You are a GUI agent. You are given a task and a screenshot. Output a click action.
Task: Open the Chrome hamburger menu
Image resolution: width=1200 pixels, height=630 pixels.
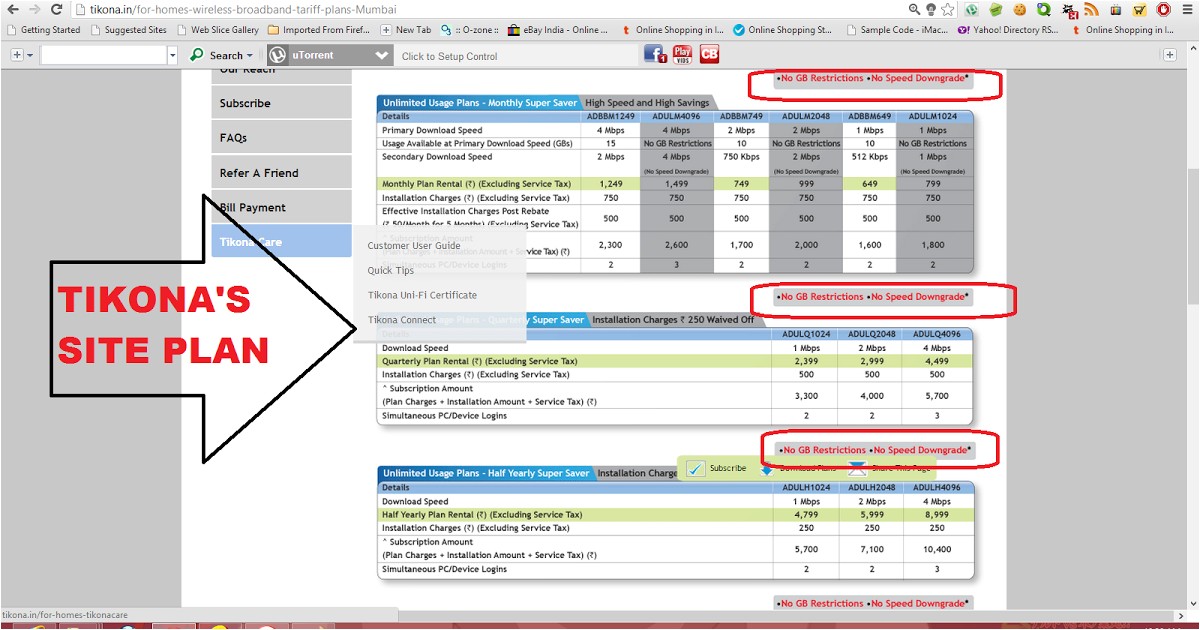[x=1187, y=9]
